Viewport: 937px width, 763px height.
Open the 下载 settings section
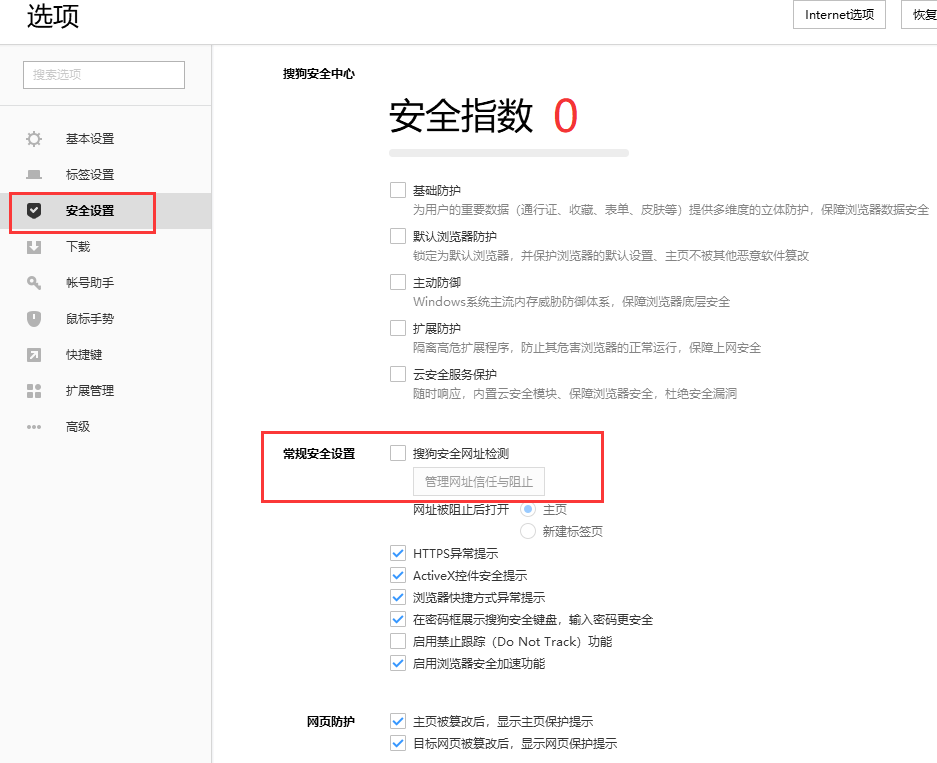point(78,247)
